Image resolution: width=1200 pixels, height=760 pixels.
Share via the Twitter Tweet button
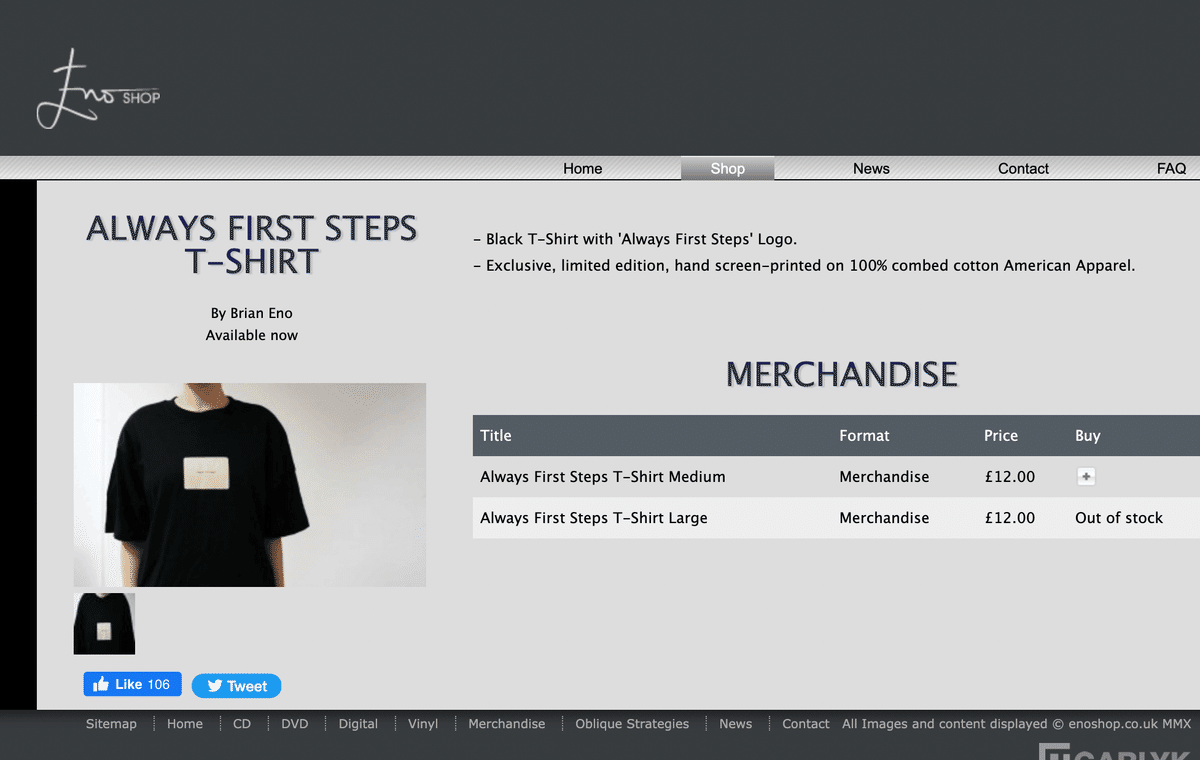(236, 686)
